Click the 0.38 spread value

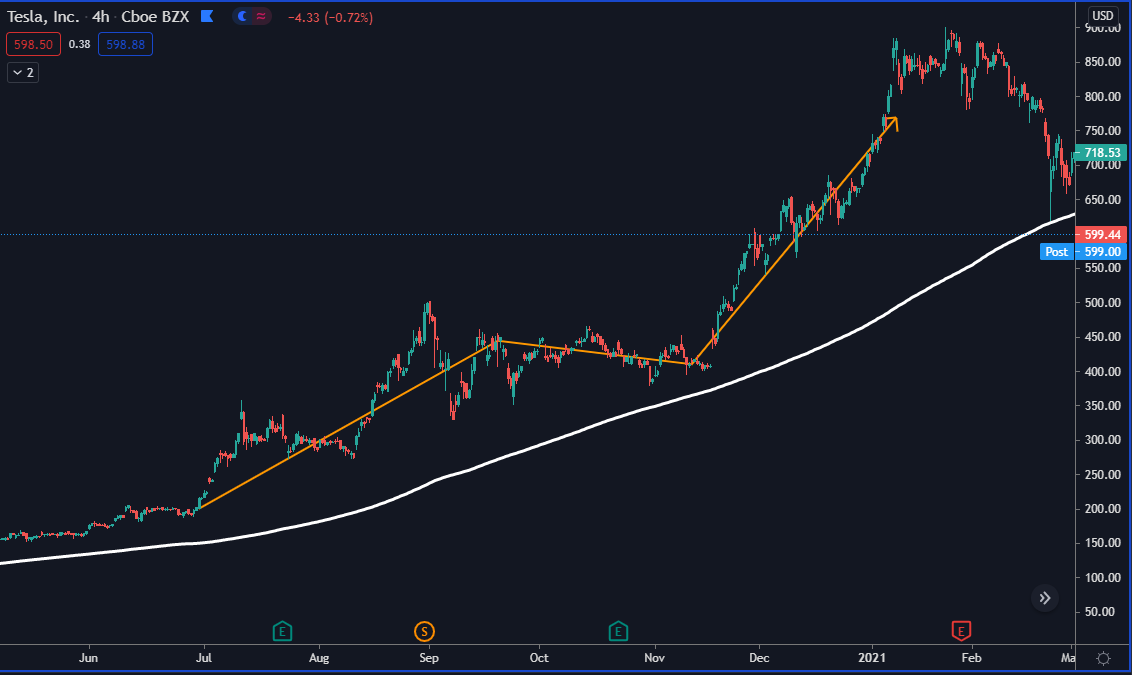(79, 45)
